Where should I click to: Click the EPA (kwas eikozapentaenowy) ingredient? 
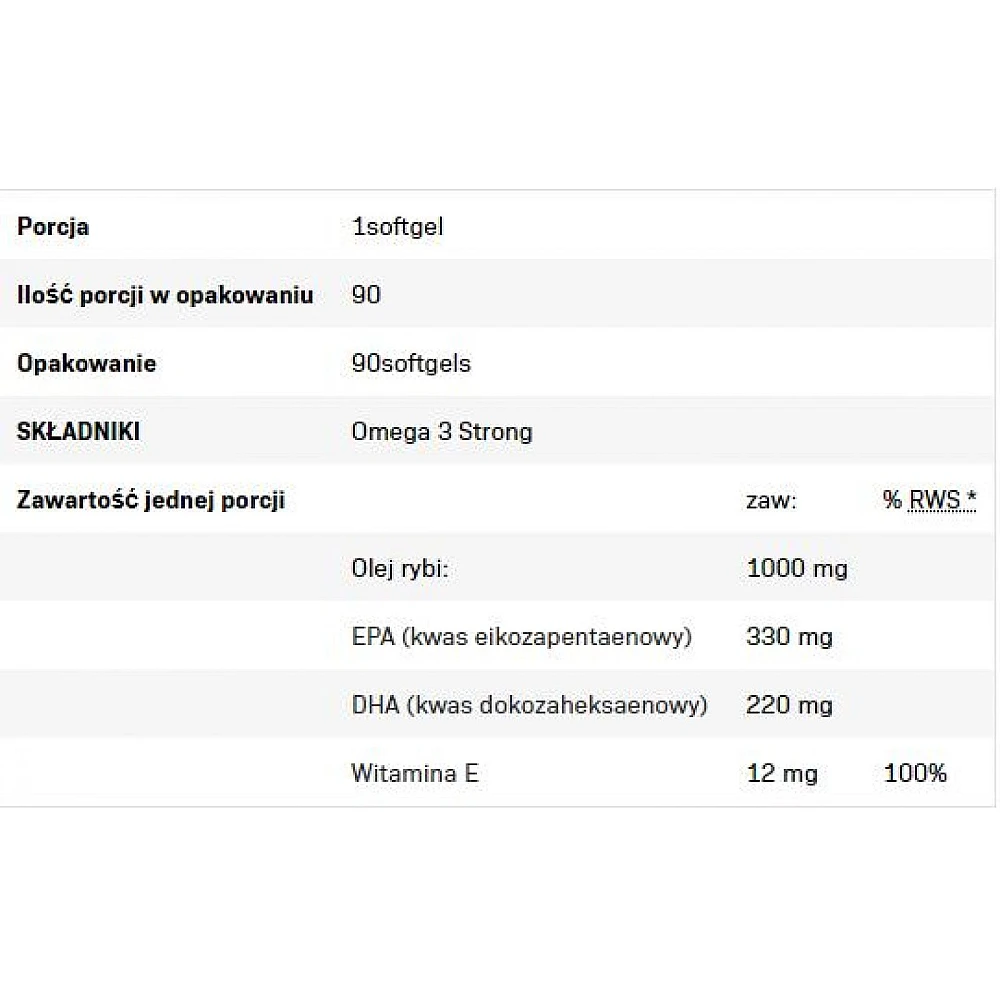pos(521,637)
